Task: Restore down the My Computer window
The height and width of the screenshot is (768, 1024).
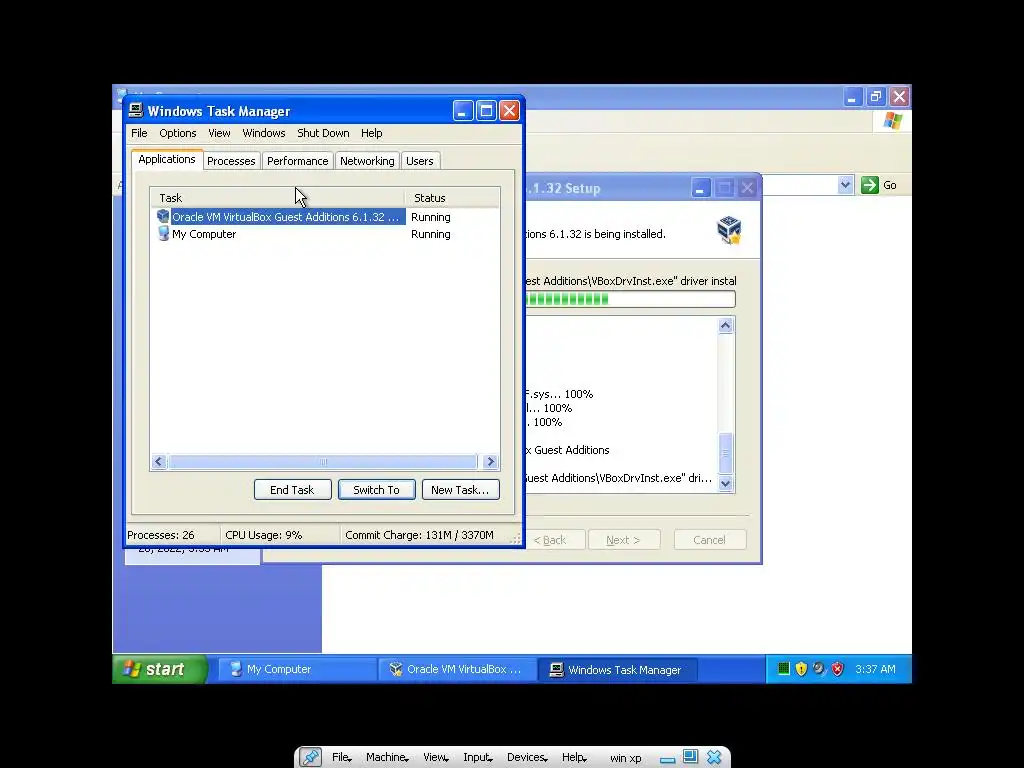Action: 875,97
